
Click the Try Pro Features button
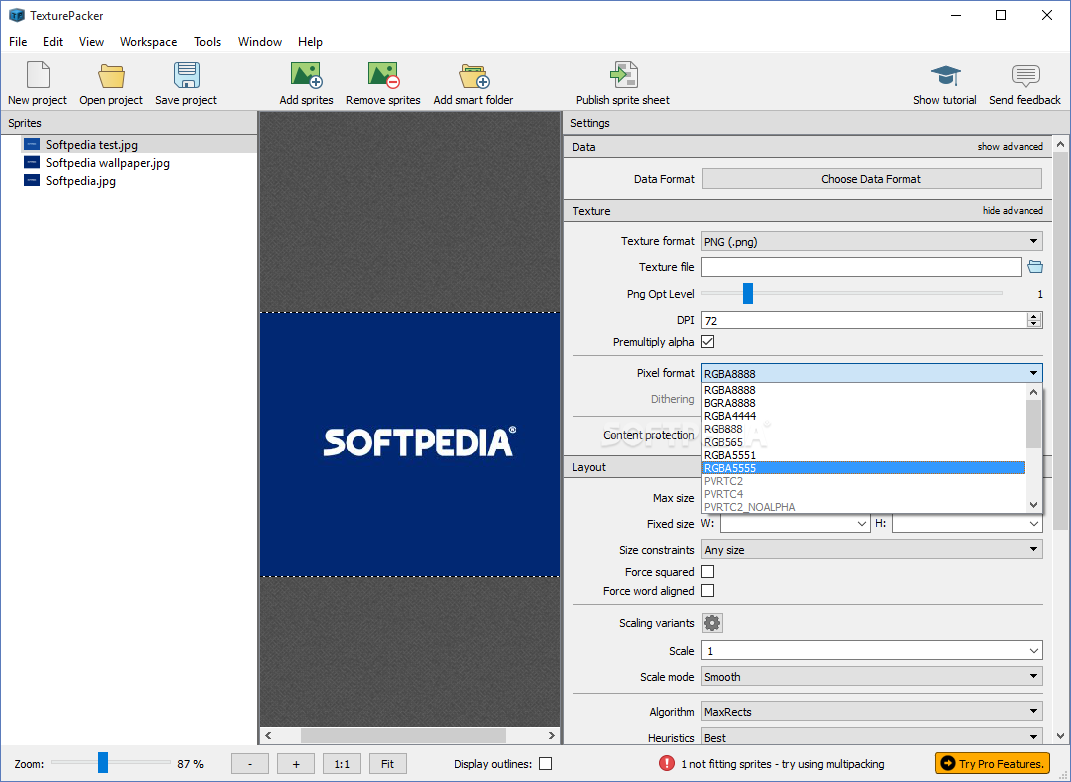(x=992, y=763)
